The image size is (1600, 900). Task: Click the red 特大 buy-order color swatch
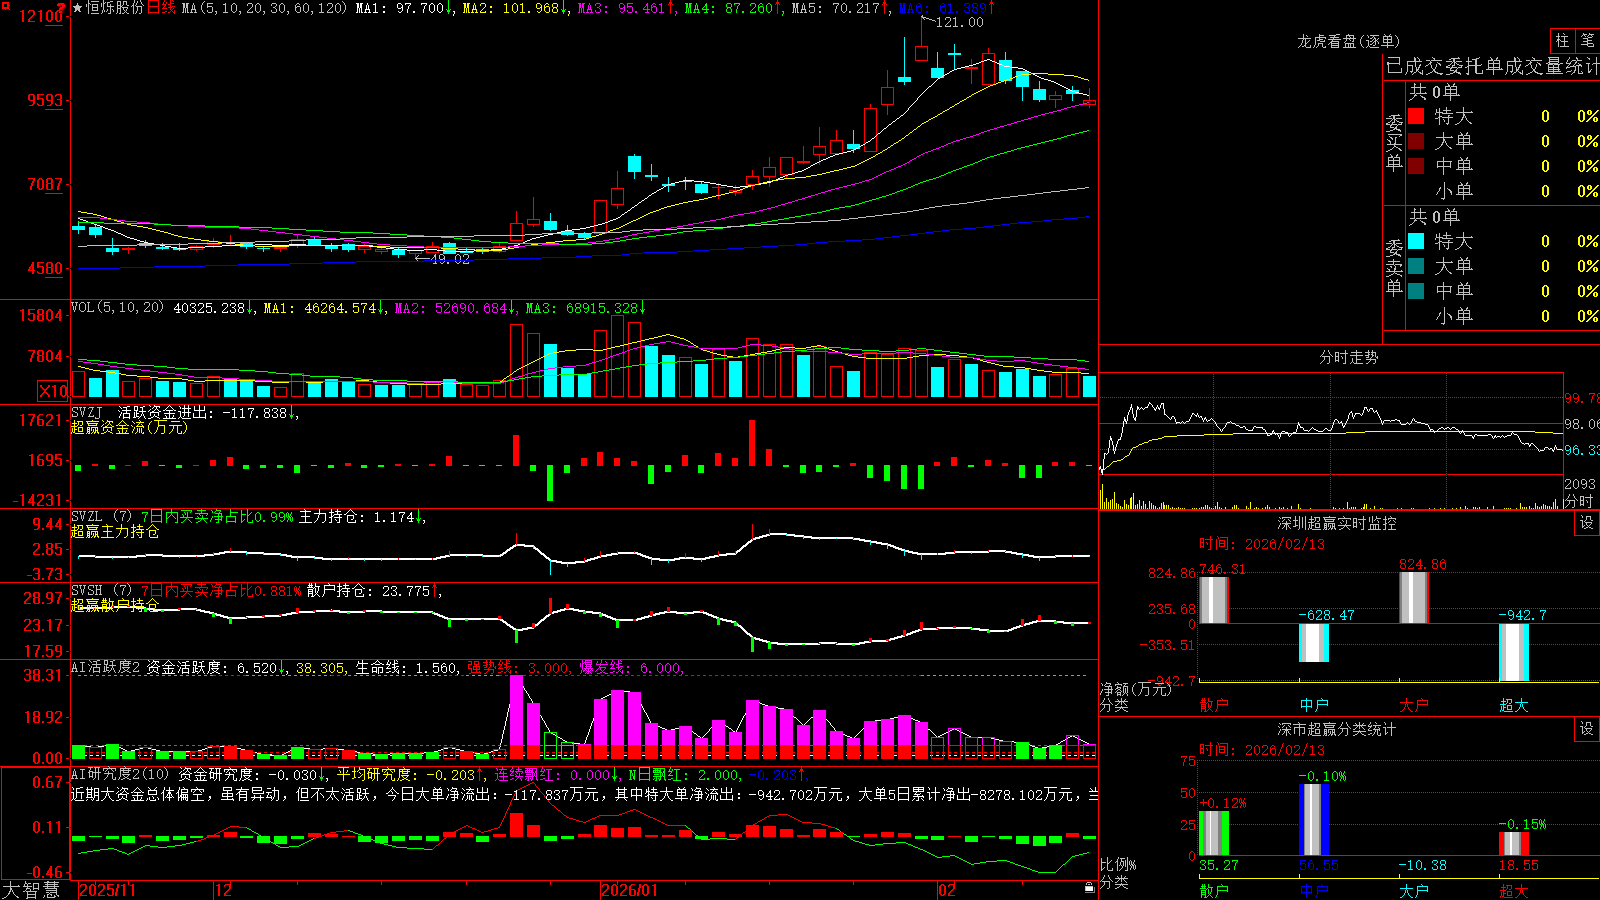1416,116
